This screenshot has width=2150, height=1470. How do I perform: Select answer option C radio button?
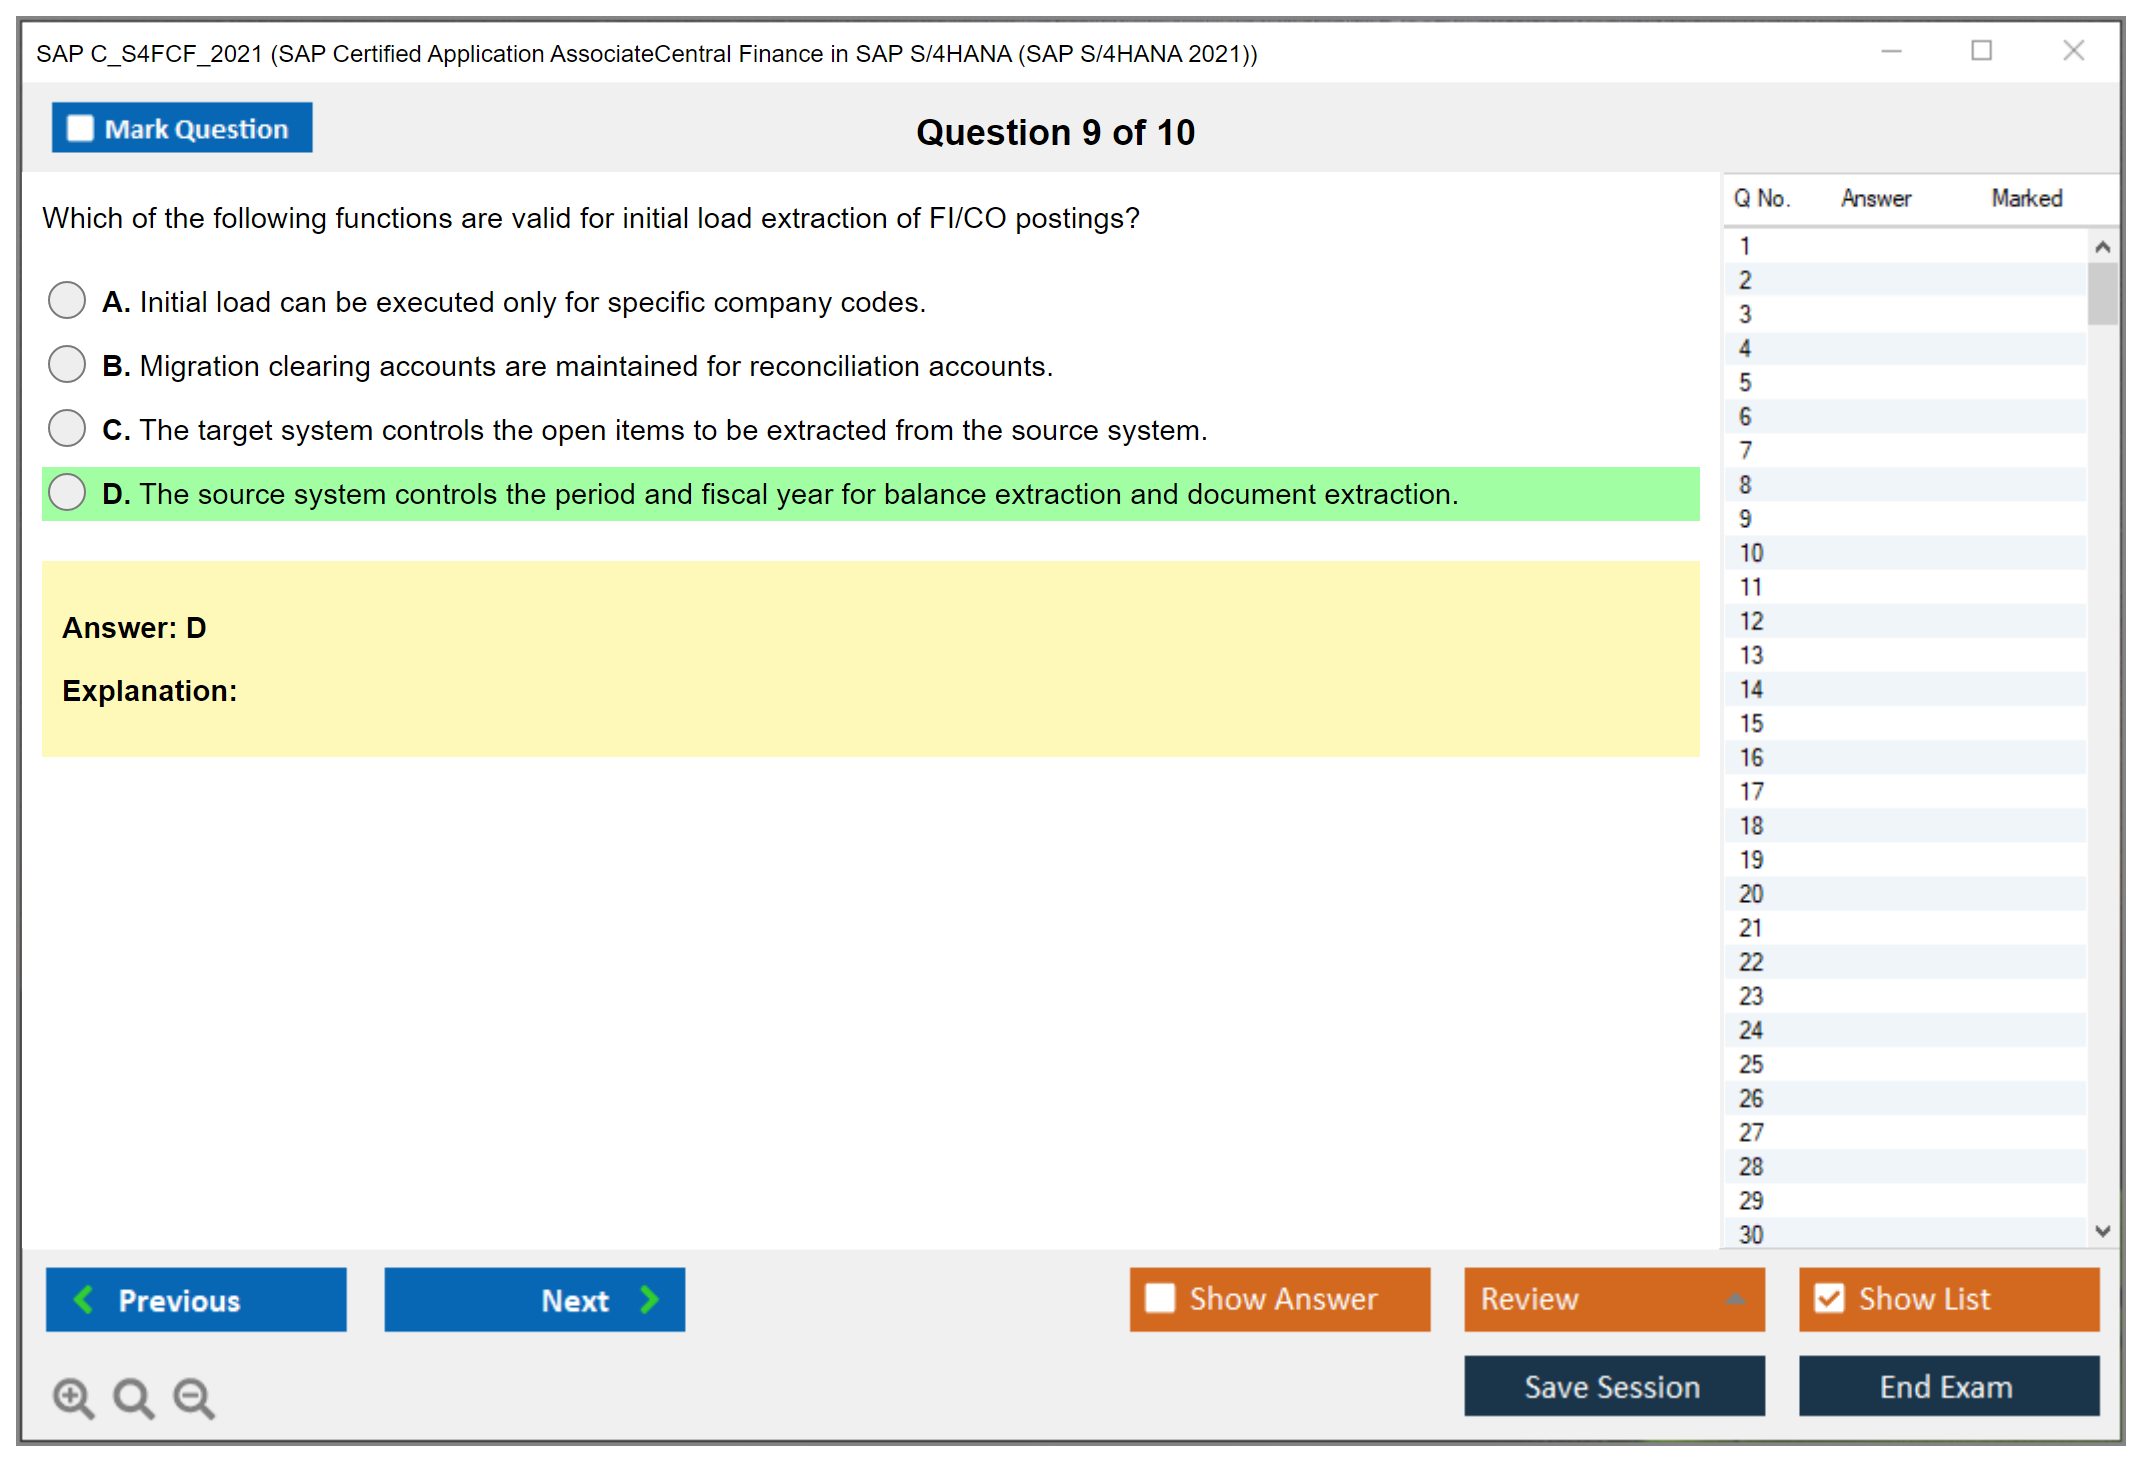[x=67, y=428]
